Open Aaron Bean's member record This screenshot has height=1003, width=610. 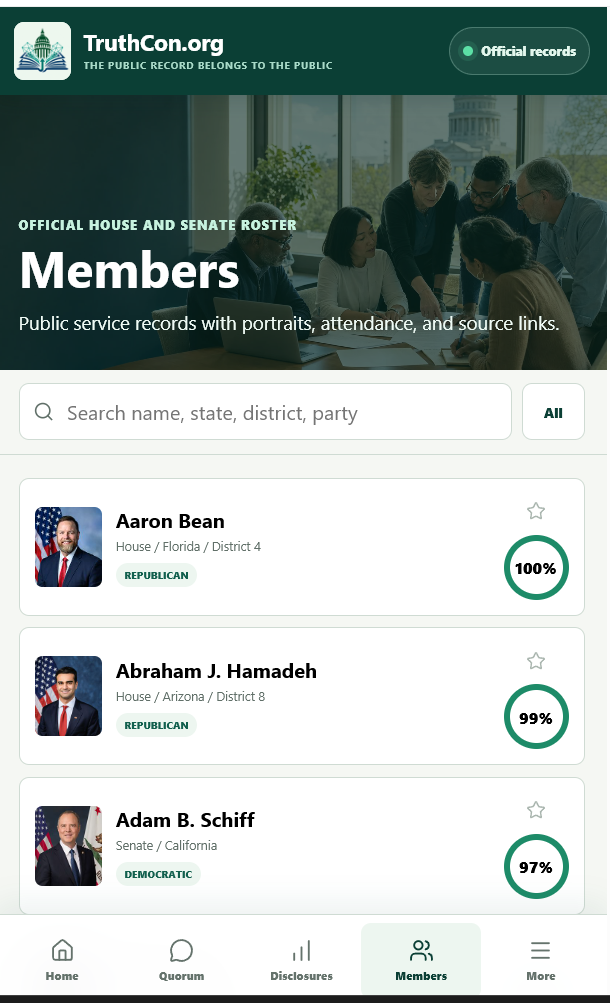(x=302, y=547)
